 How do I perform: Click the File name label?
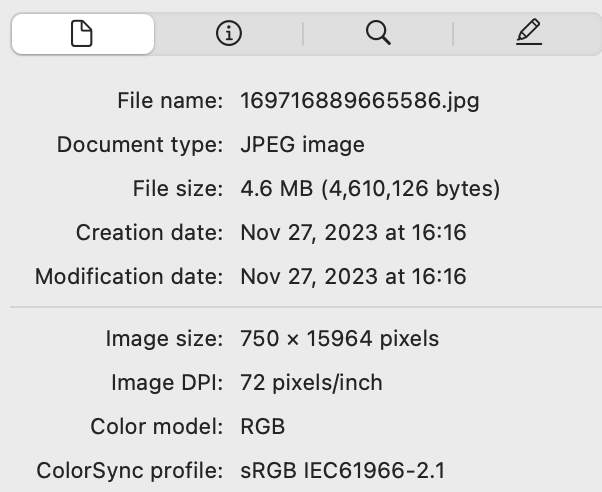click(x=170, y=100)
